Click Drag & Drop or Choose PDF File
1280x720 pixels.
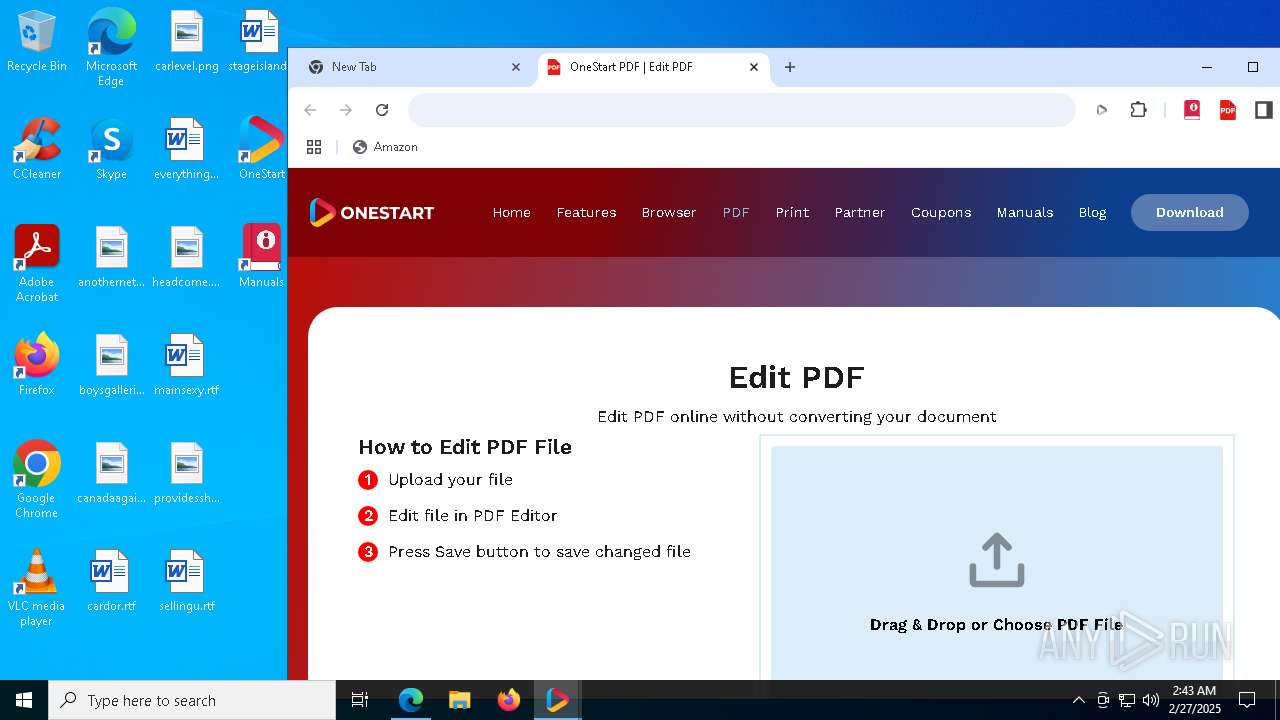pyautogui.click(x=996, y=625)
